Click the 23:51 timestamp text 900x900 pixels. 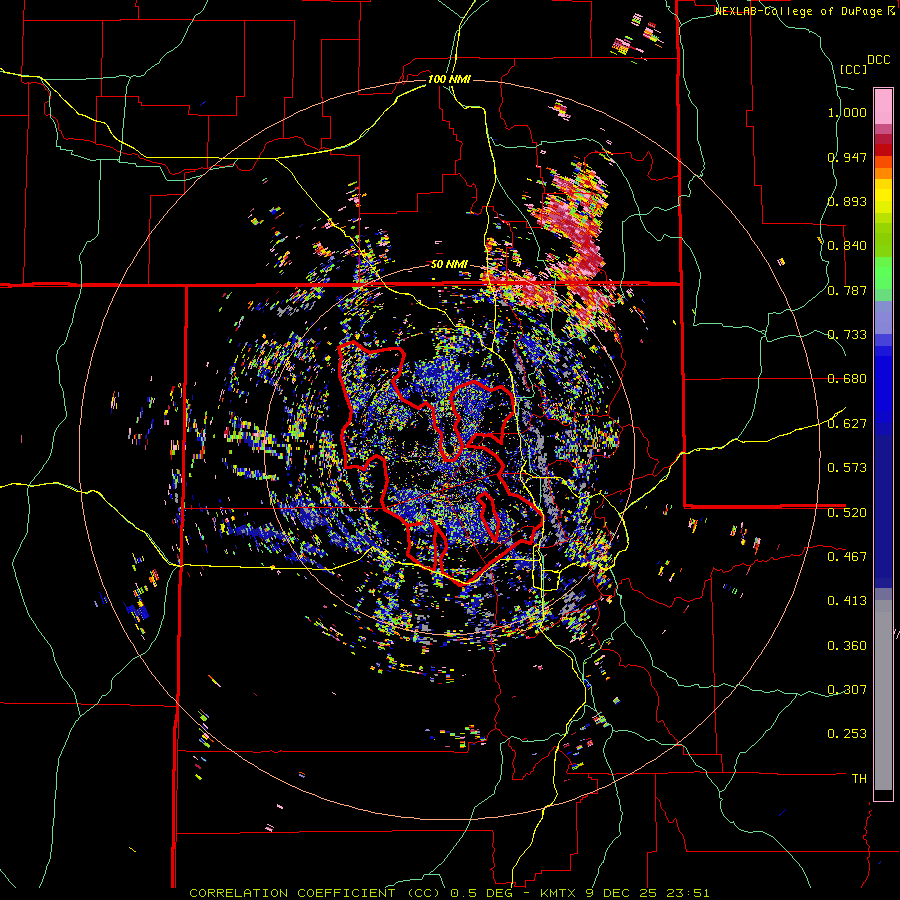pos(688,893)
